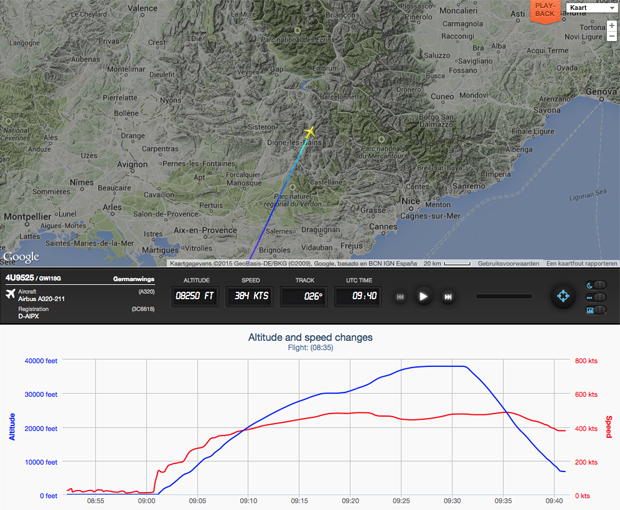Click the Flight: (08:35) subtitle
620x510 pixels.
[x=310, y=348]
